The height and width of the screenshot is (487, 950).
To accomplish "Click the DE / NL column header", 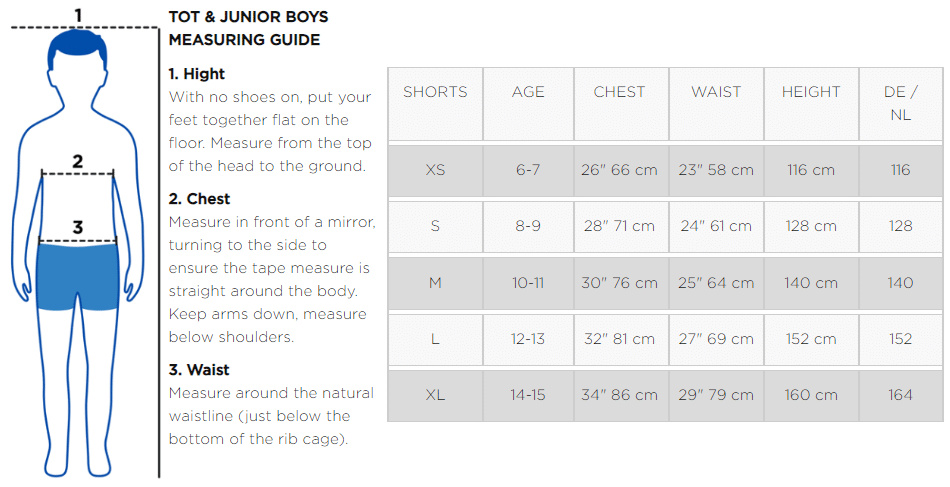I will tap(900, 103).
